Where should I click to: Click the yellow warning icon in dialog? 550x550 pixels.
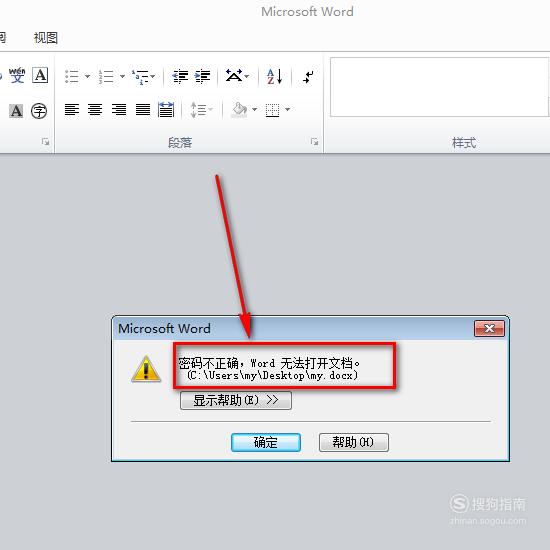pos(146,369)
